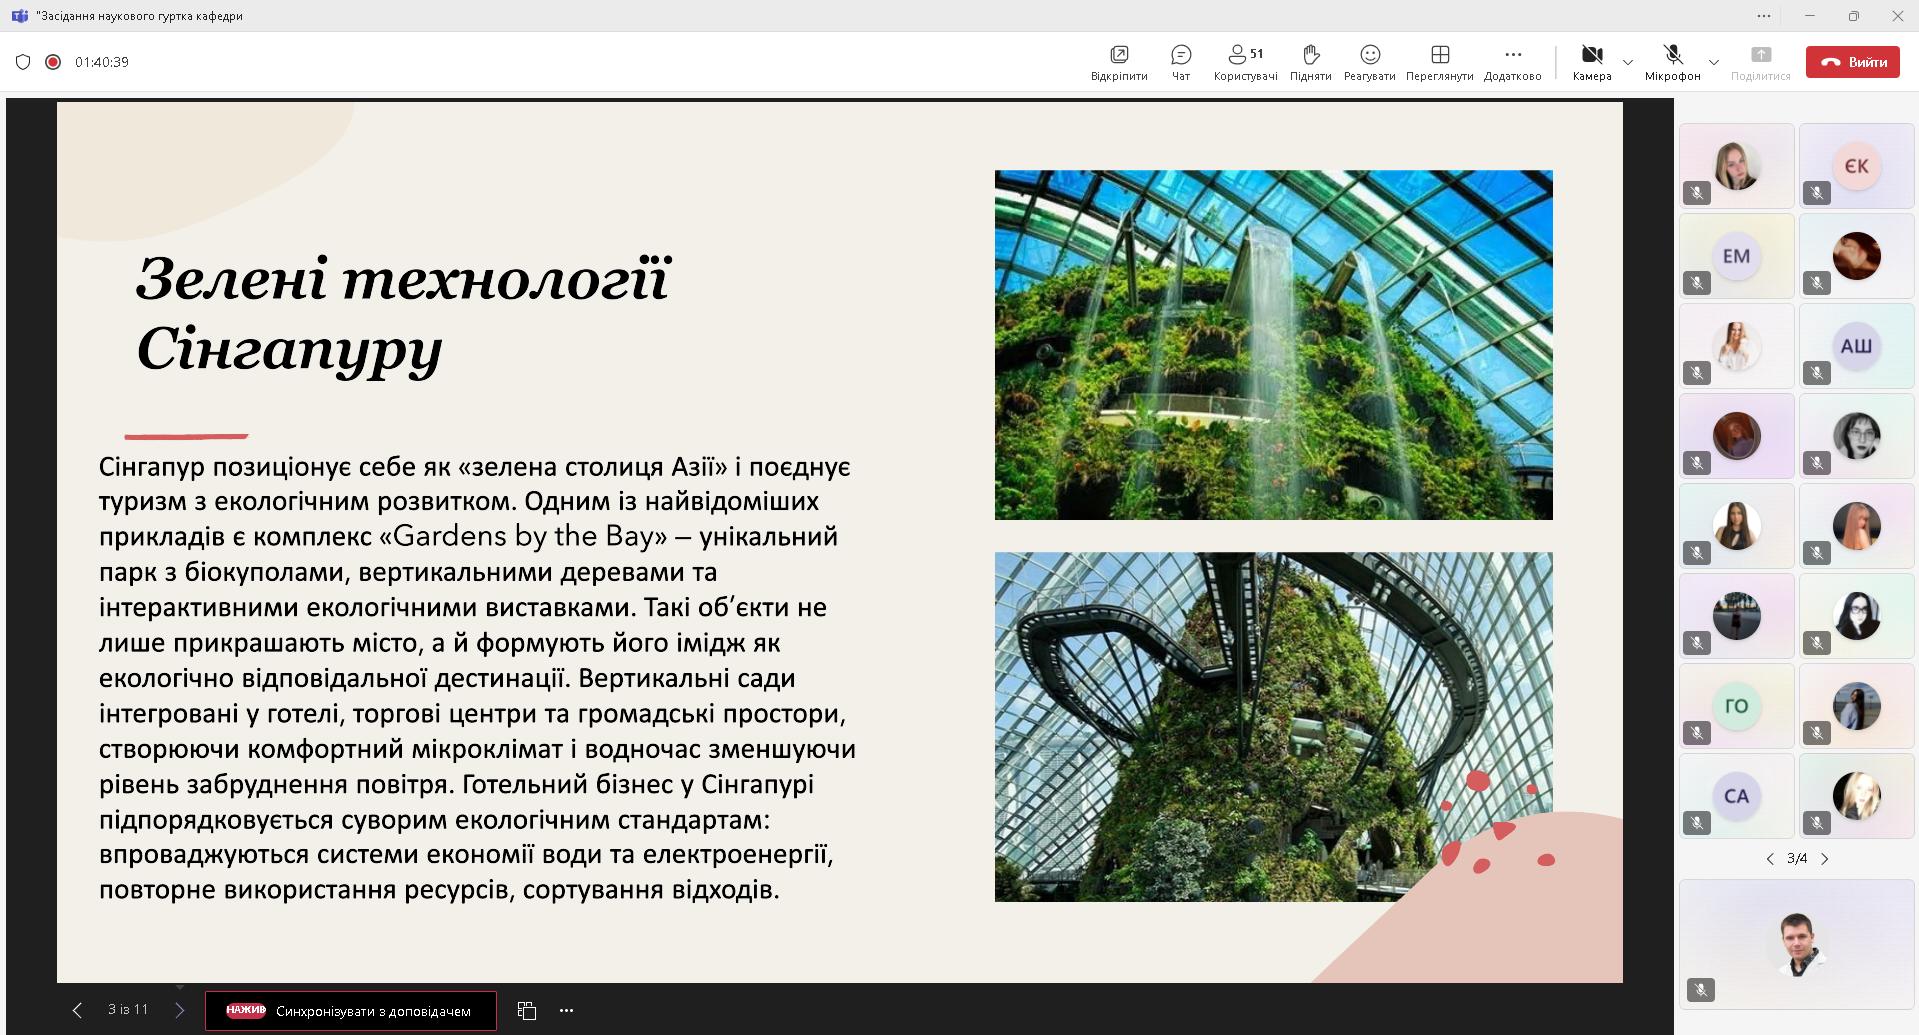Click Синхронізувати з доповідачем button

351,1011
